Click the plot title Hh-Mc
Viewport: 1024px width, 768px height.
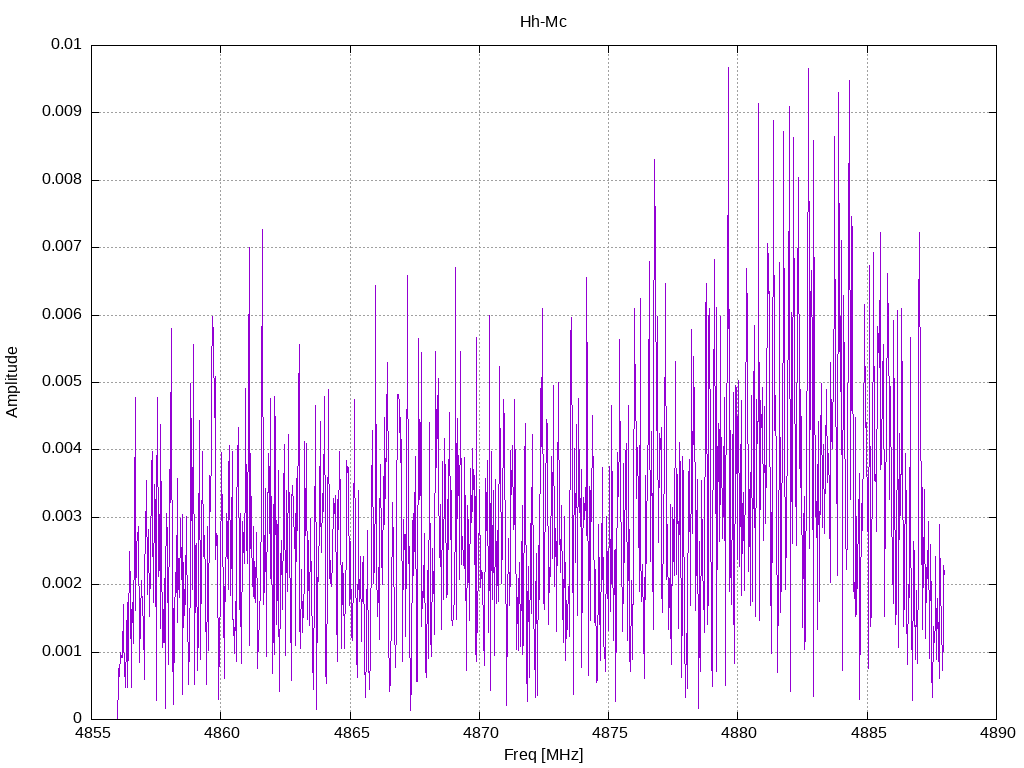tap(543, 22)
